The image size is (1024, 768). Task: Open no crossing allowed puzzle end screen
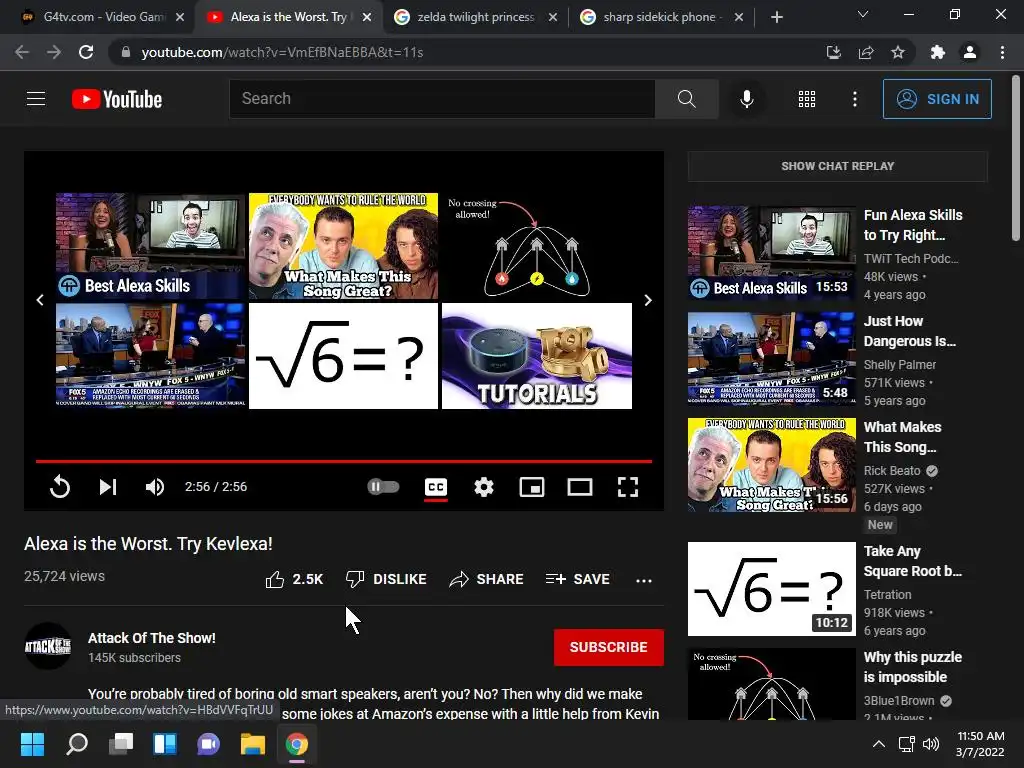point(537,246)
